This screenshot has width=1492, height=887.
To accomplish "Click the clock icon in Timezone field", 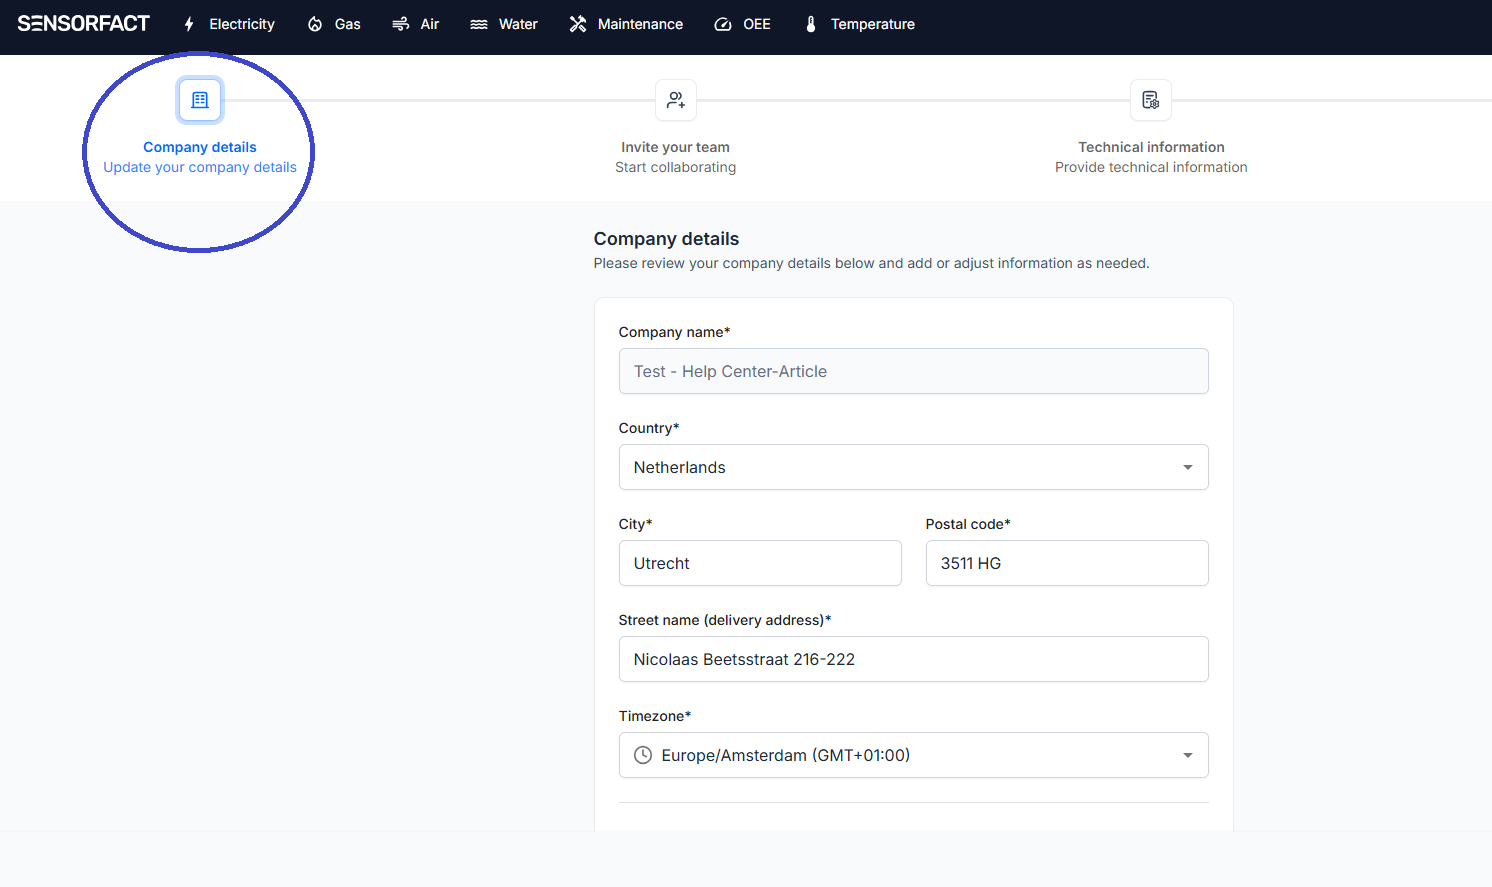I will pyautogui.click(x=643, y=755).
